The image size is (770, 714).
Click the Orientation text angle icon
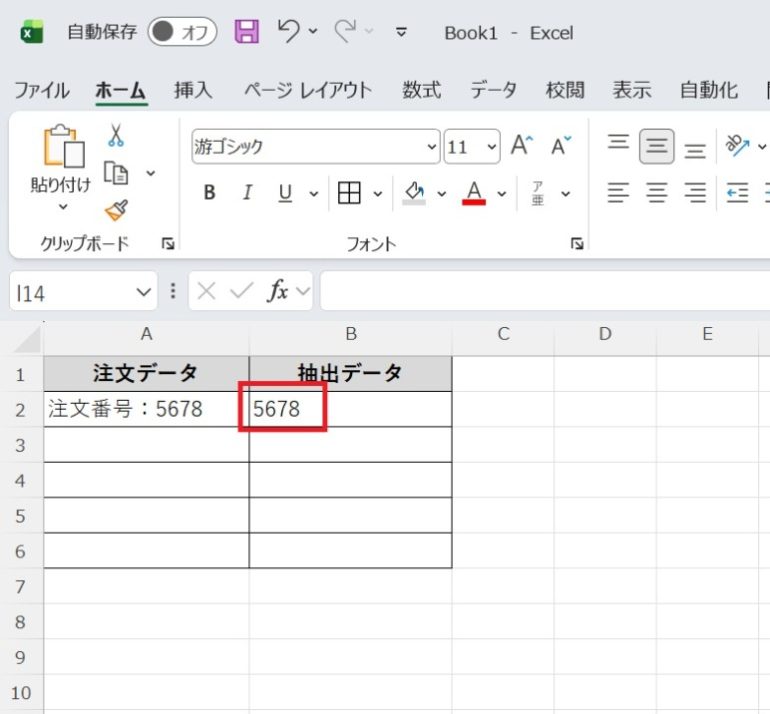[737, 145]
